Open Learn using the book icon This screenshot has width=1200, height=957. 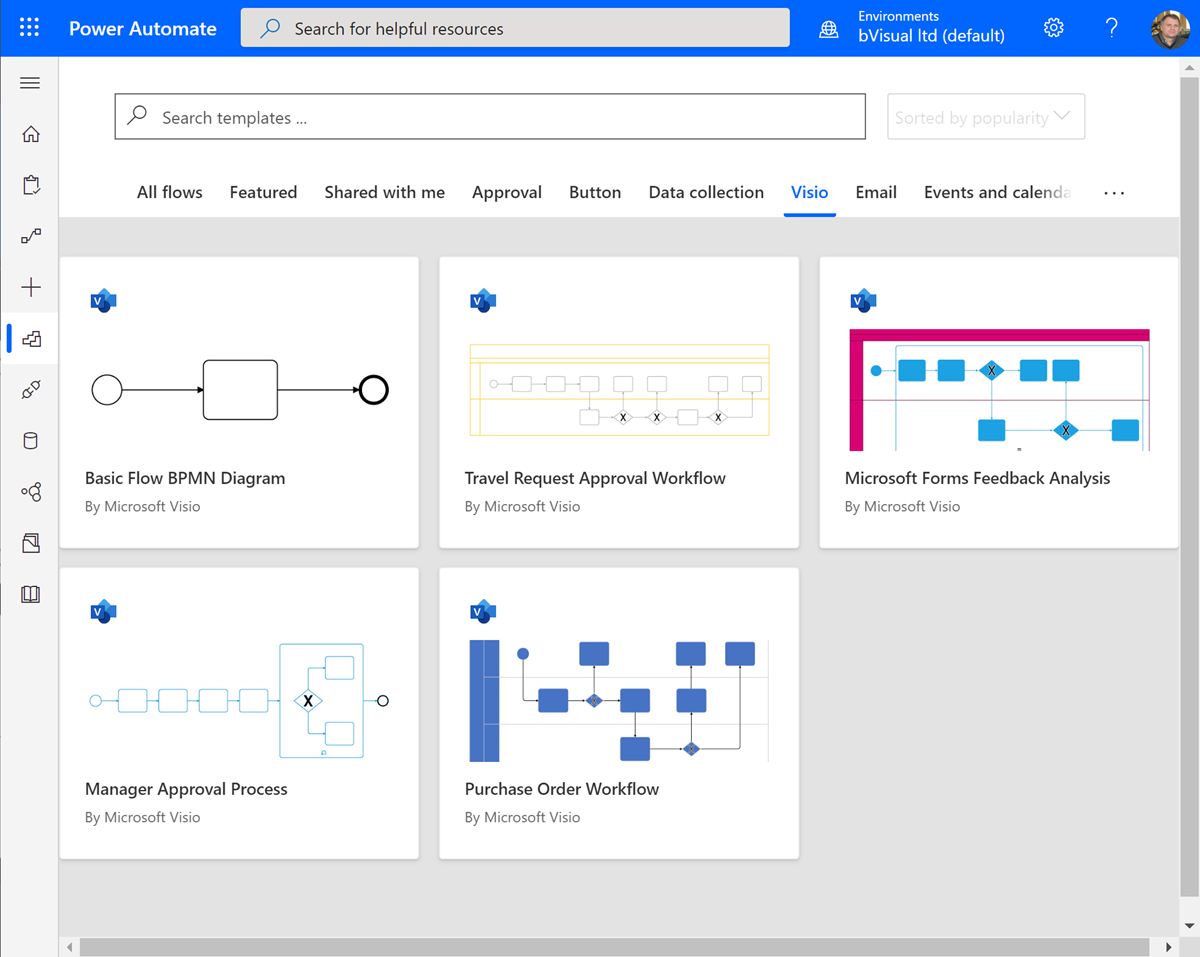[29, 594]
